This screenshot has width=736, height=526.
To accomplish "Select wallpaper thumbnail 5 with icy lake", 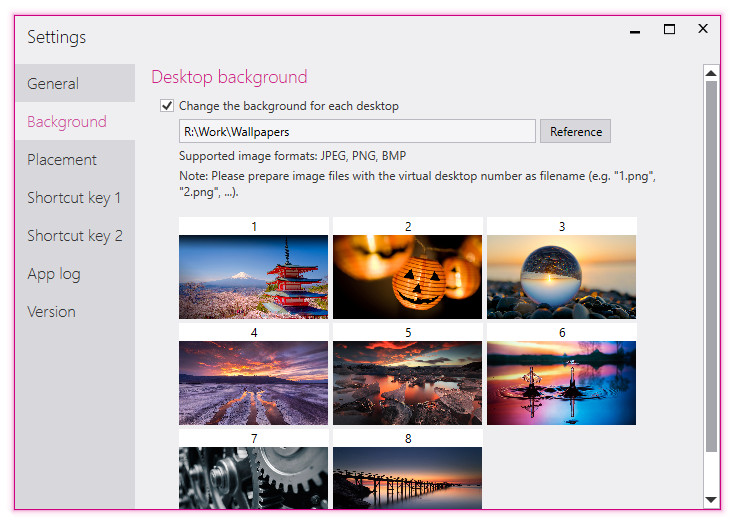I will 407,383.
